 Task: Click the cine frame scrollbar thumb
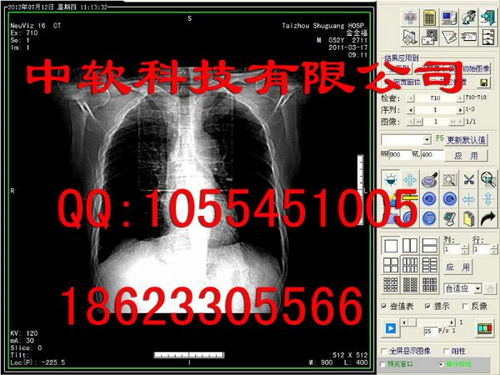click(x=411, y=322)
